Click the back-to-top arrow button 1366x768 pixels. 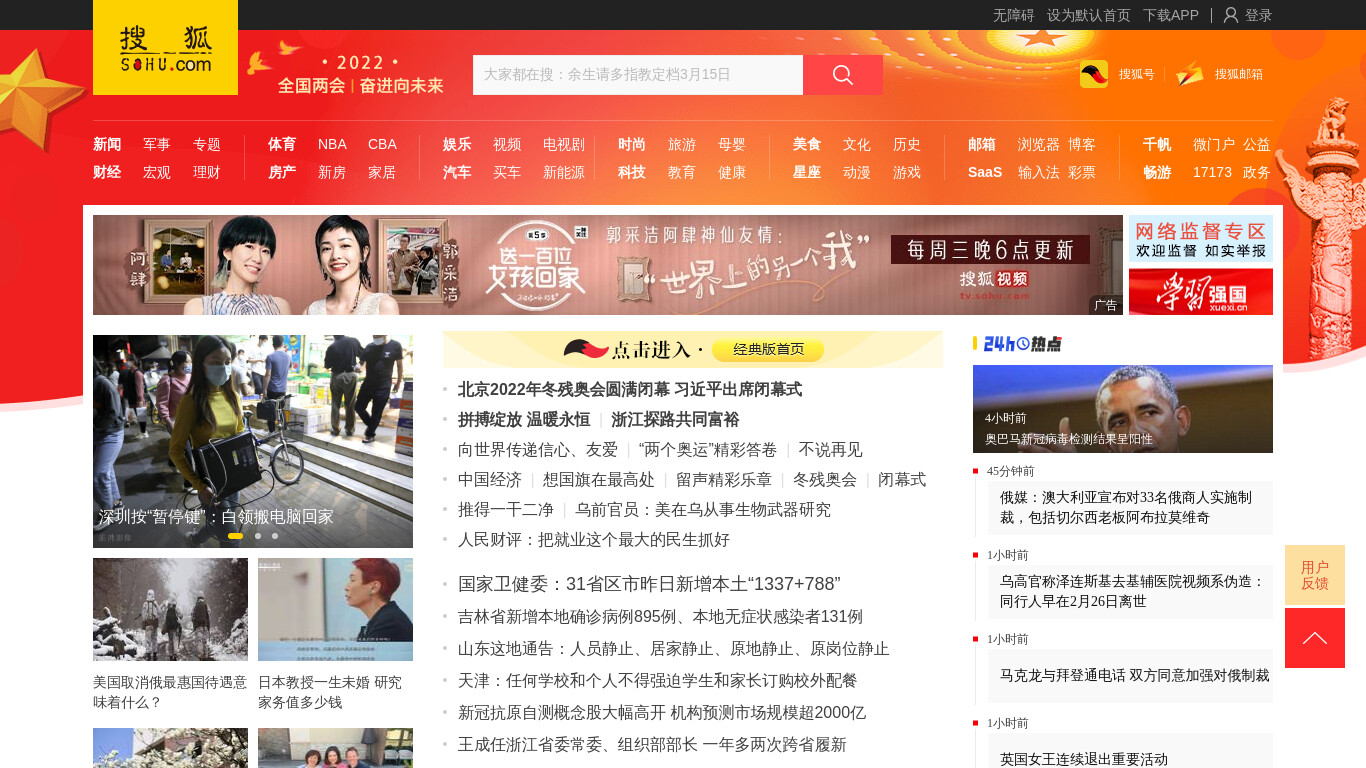pos(1315,638)
